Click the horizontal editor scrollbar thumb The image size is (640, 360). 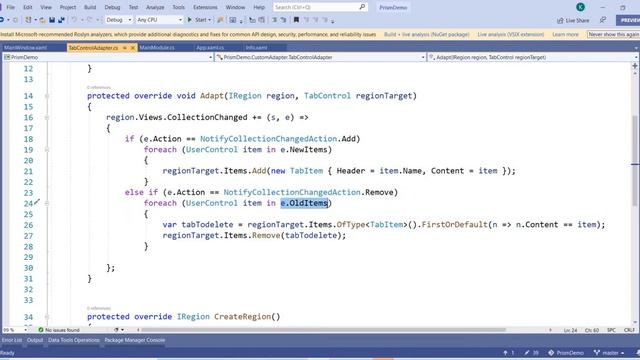coord(323,330)
